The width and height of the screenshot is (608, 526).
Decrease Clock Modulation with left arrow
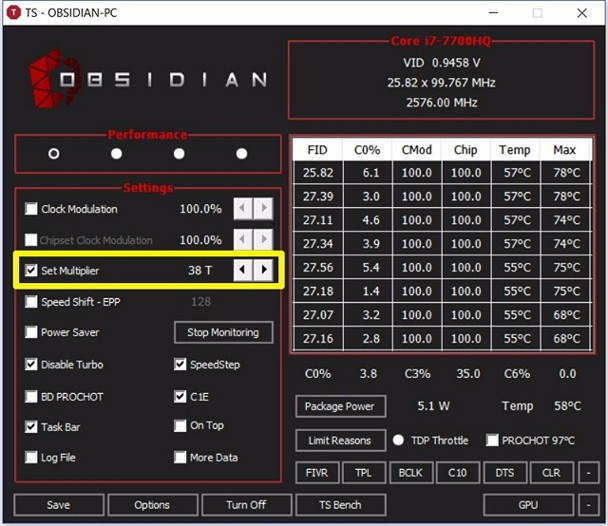[243, 209]
